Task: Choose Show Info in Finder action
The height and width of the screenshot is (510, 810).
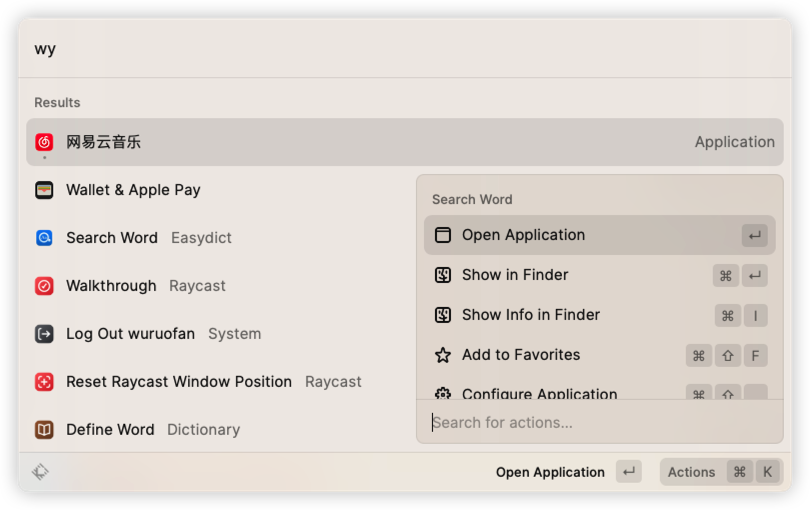Action: (600, 315)
